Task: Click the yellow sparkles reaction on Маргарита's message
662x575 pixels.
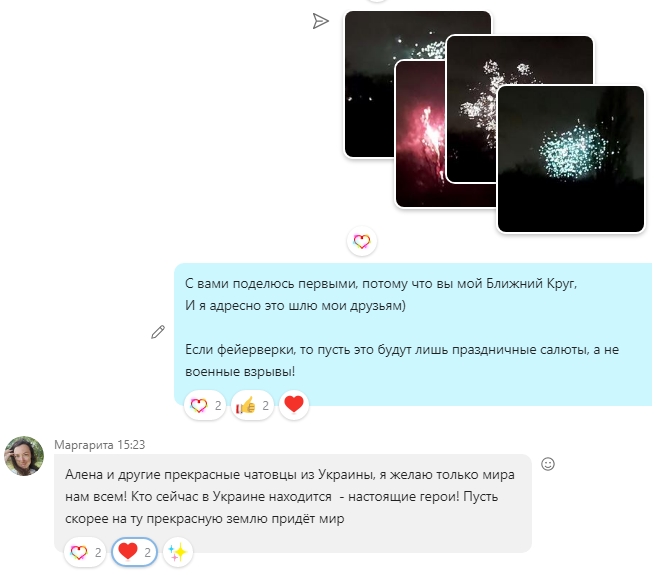Action: click(178, 552)
